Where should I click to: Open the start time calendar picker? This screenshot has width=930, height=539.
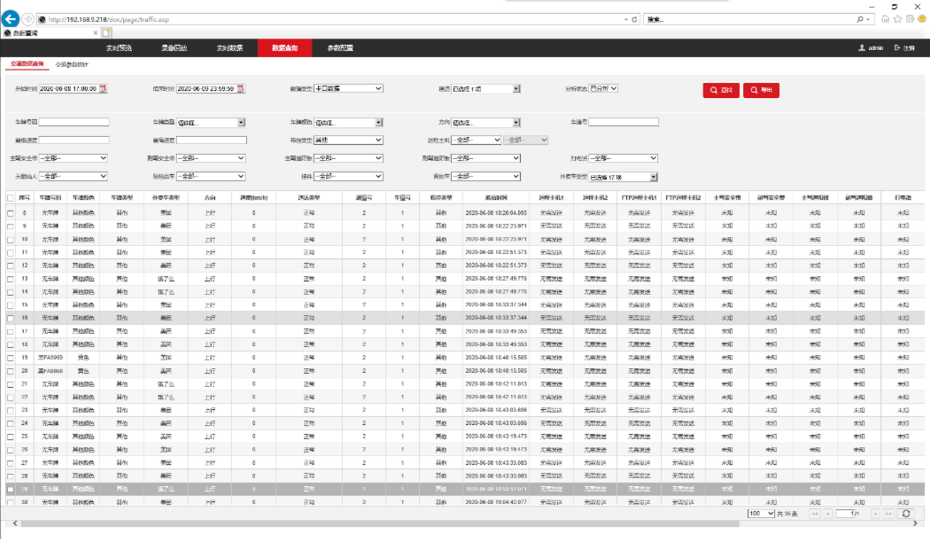tap(103, 88)
